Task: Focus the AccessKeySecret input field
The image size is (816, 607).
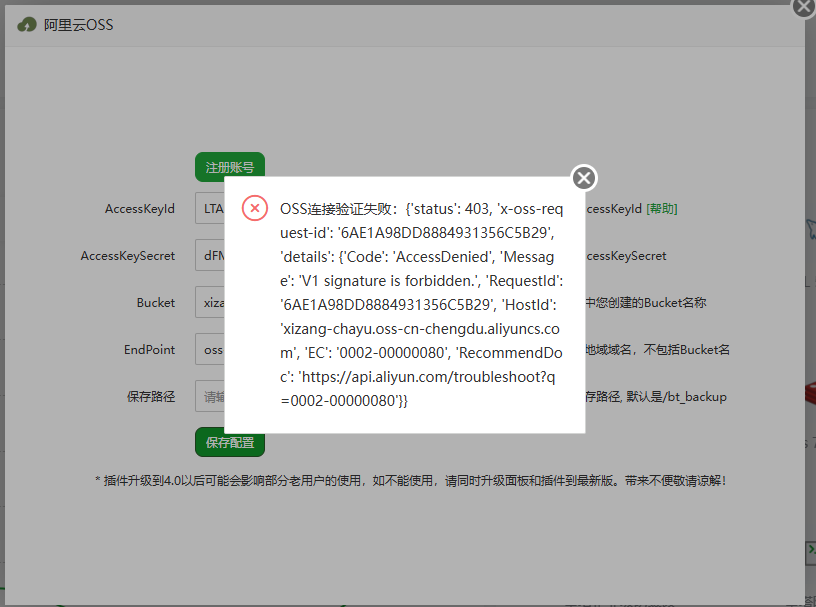Action: click(210, 255)
